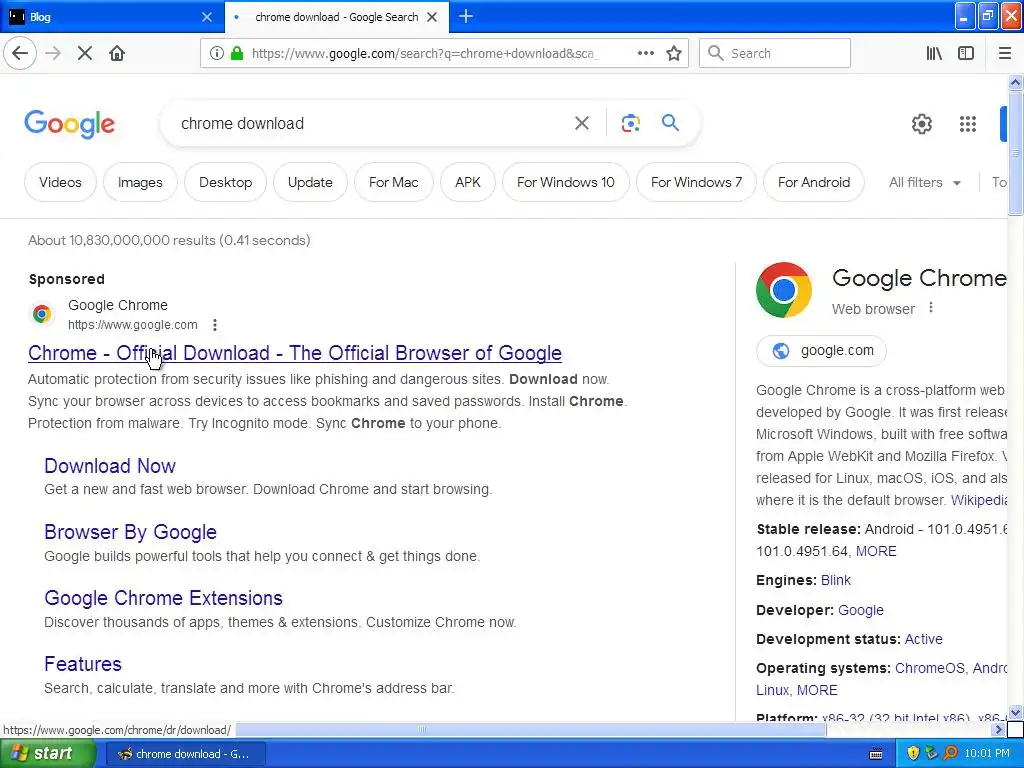Viewport: 1024px width, 768px height.
Task: Select the For Android chip
Action: (x=814, y=182)
